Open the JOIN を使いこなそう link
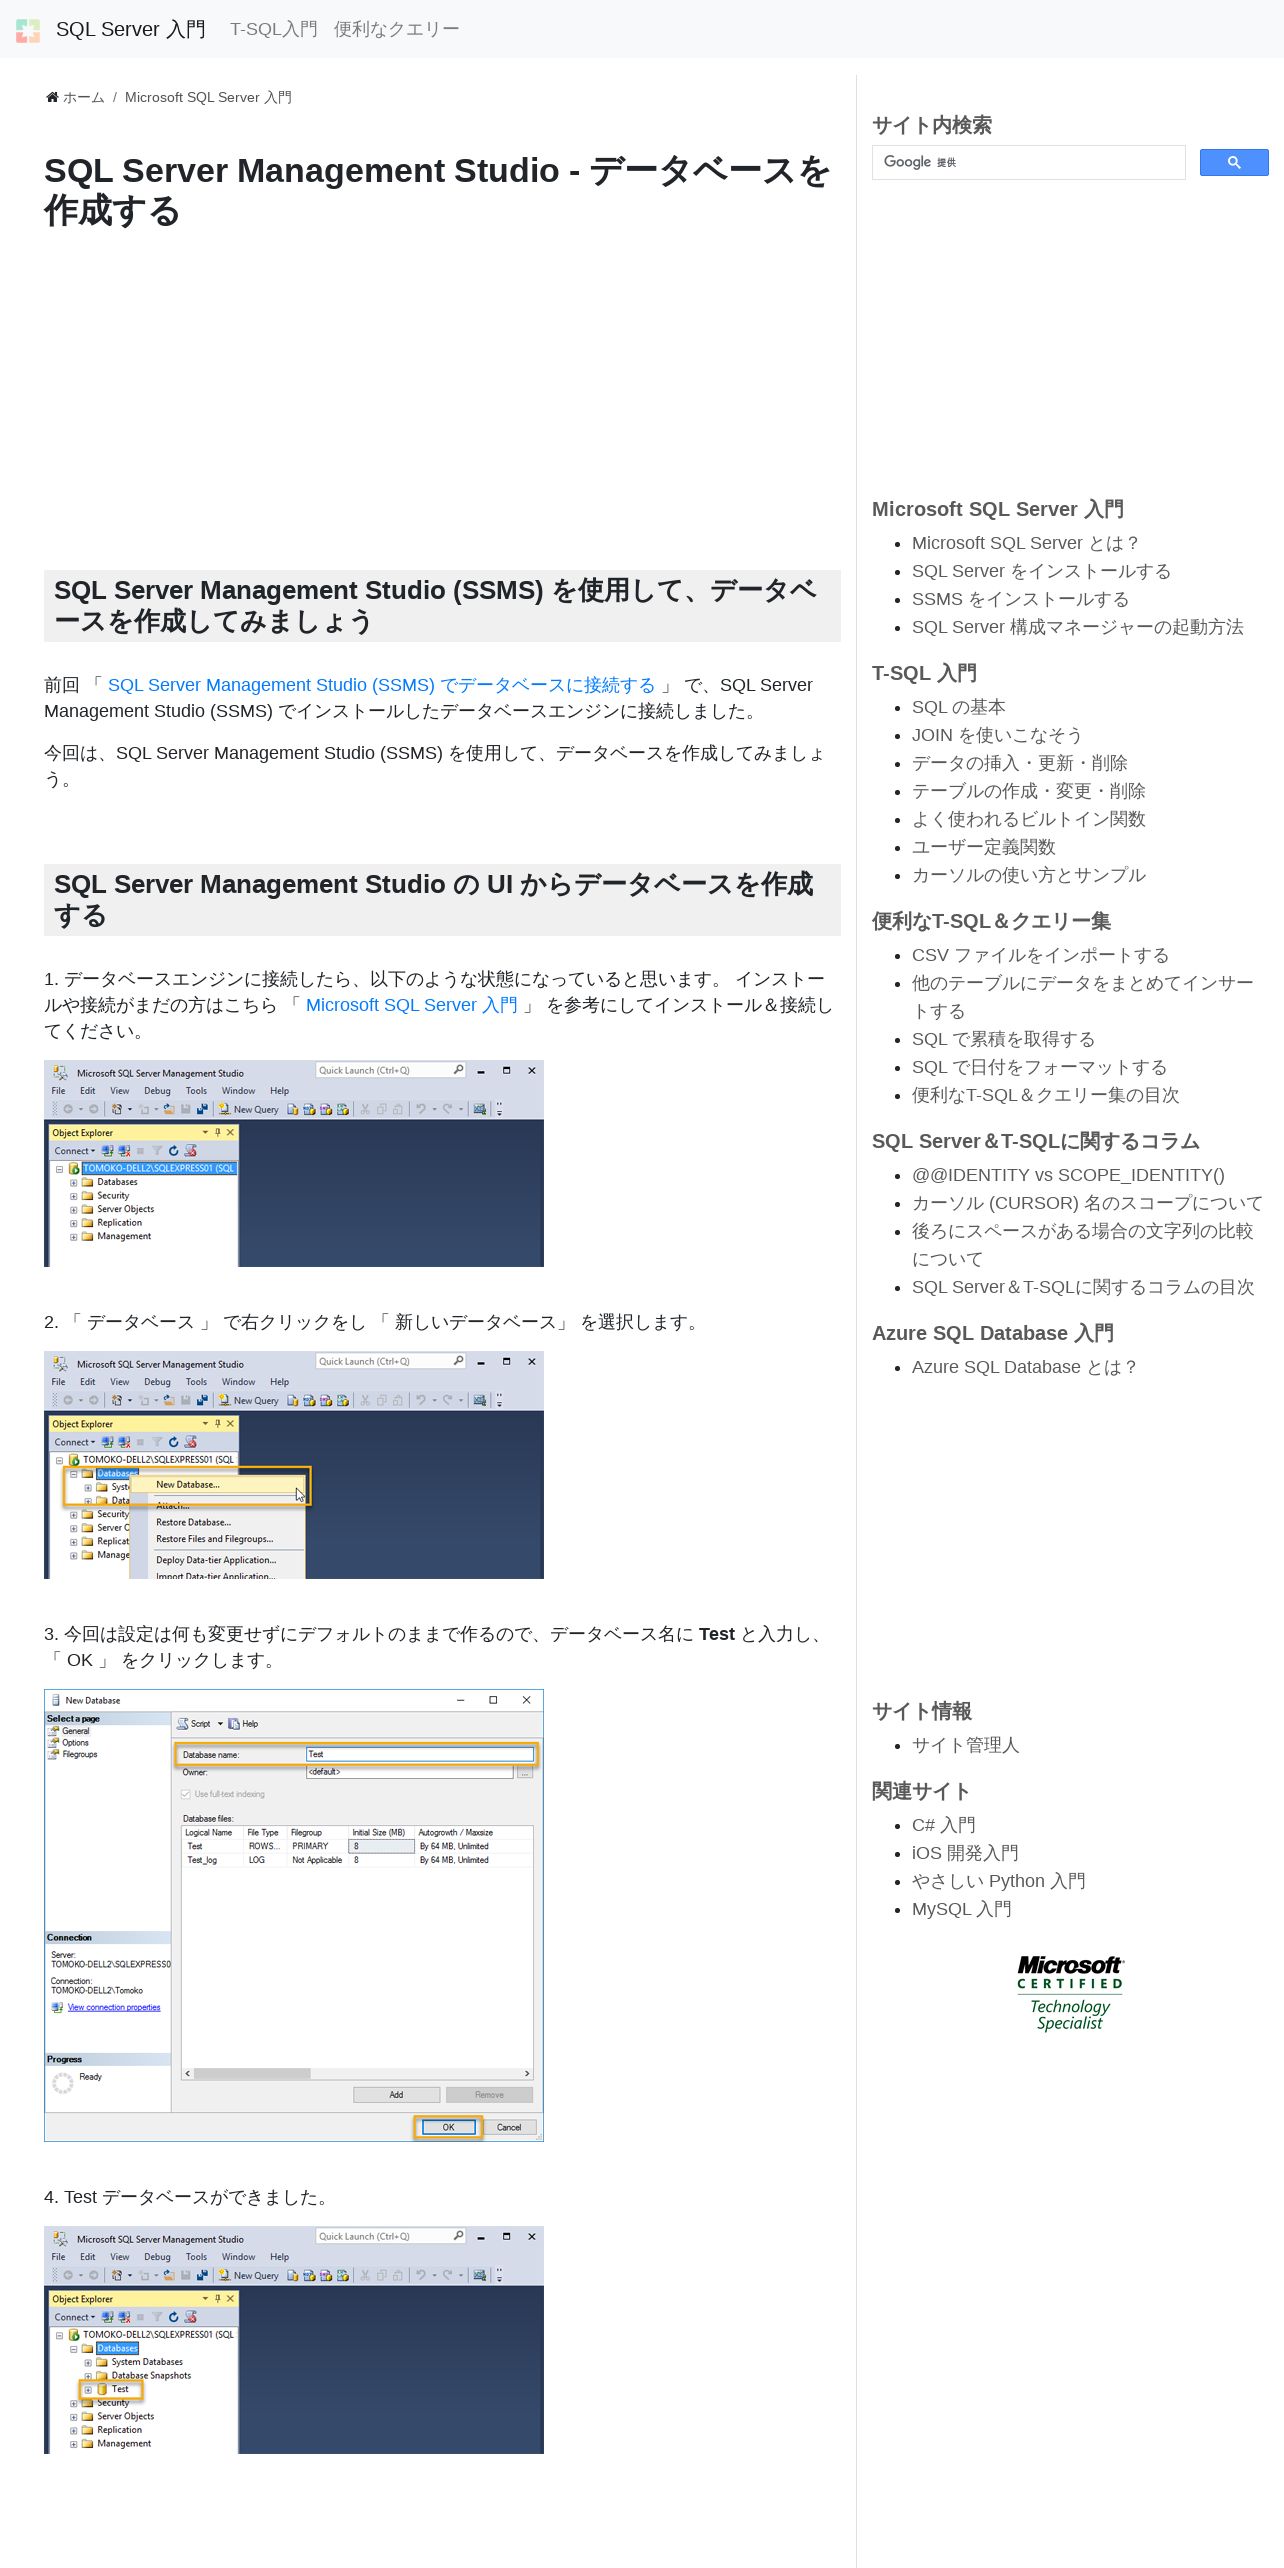Screen dimensions: 1284x2568 [x=997, y=735]
